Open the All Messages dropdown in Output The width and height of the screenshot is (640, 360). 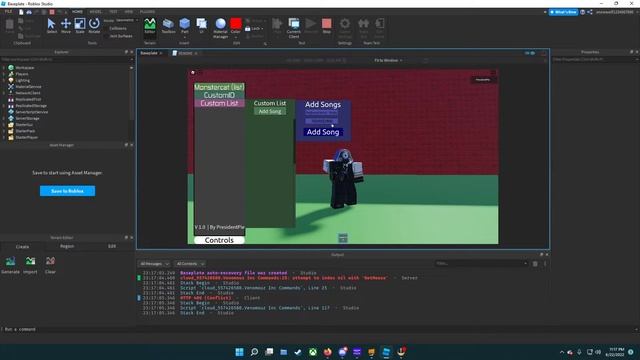point(154,264)
